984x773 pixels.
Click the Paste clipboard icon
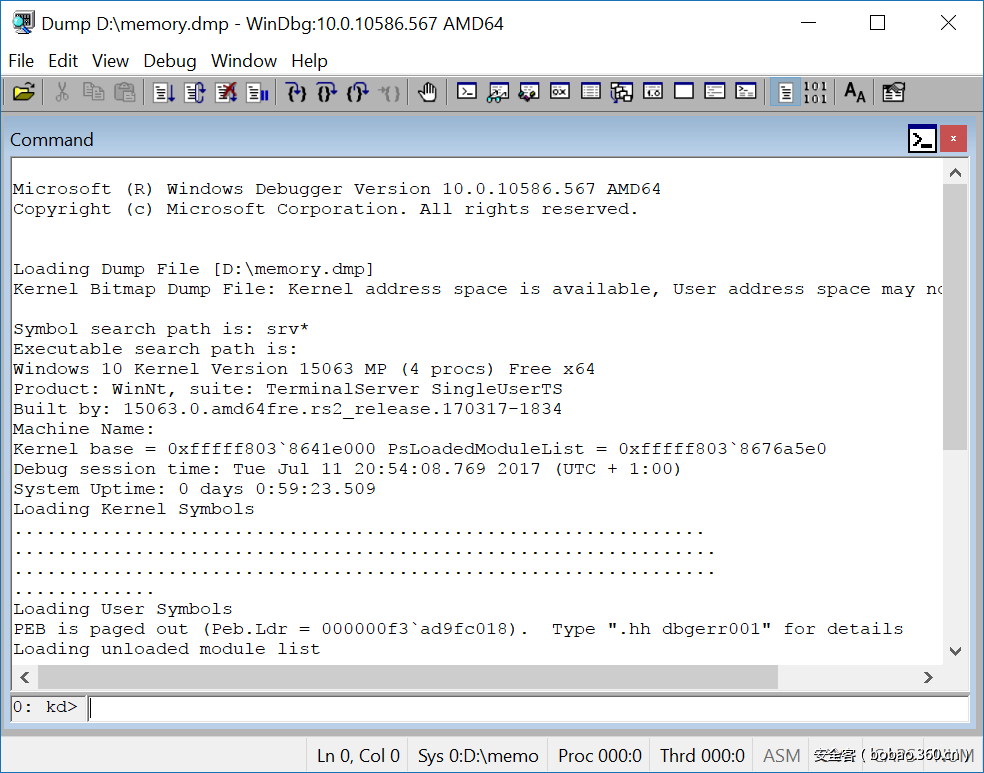[x=124, y=92]
